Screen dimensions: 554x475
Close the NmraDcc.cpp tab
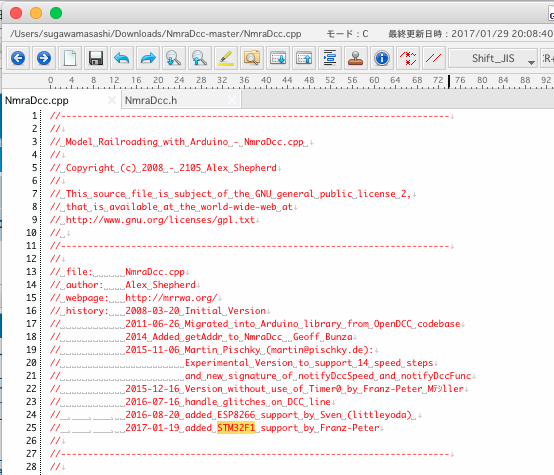coord(112,100)
